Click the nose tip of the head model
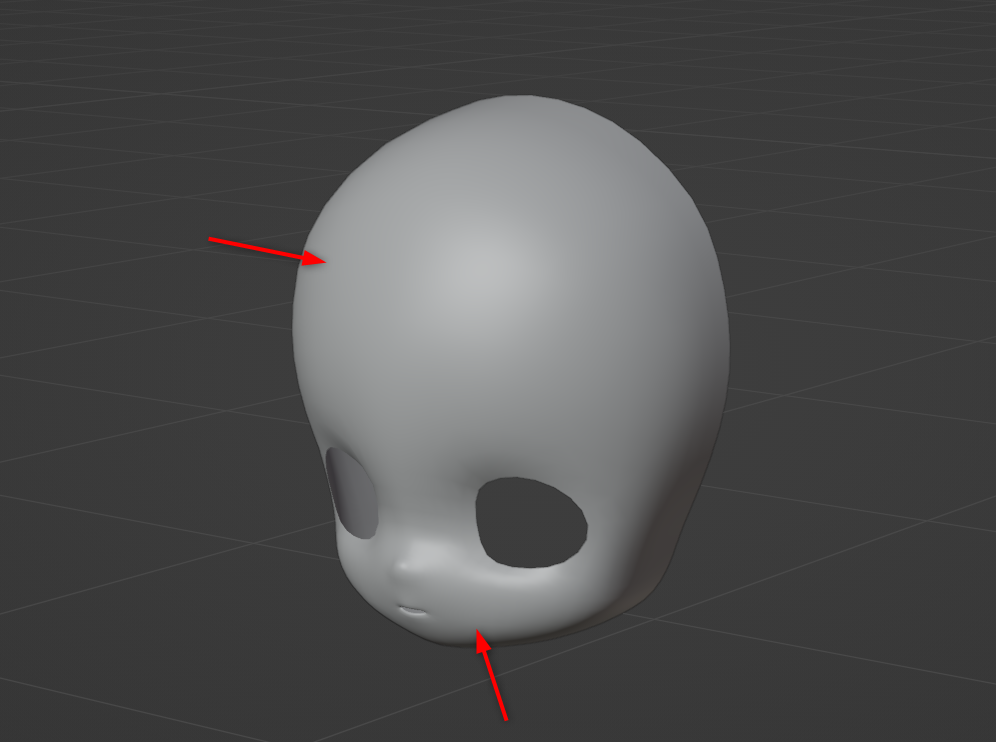This screenshot has width=996, height=742. 403,569
